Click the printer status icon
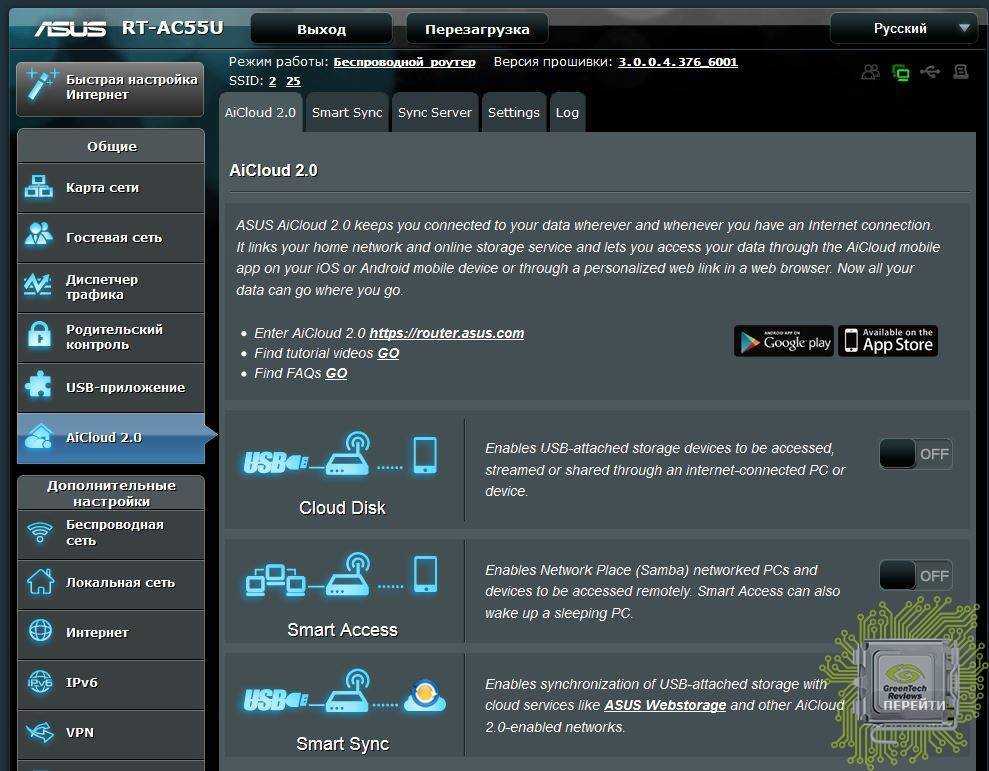Viewport: 989px width, 771px height. 961,72
